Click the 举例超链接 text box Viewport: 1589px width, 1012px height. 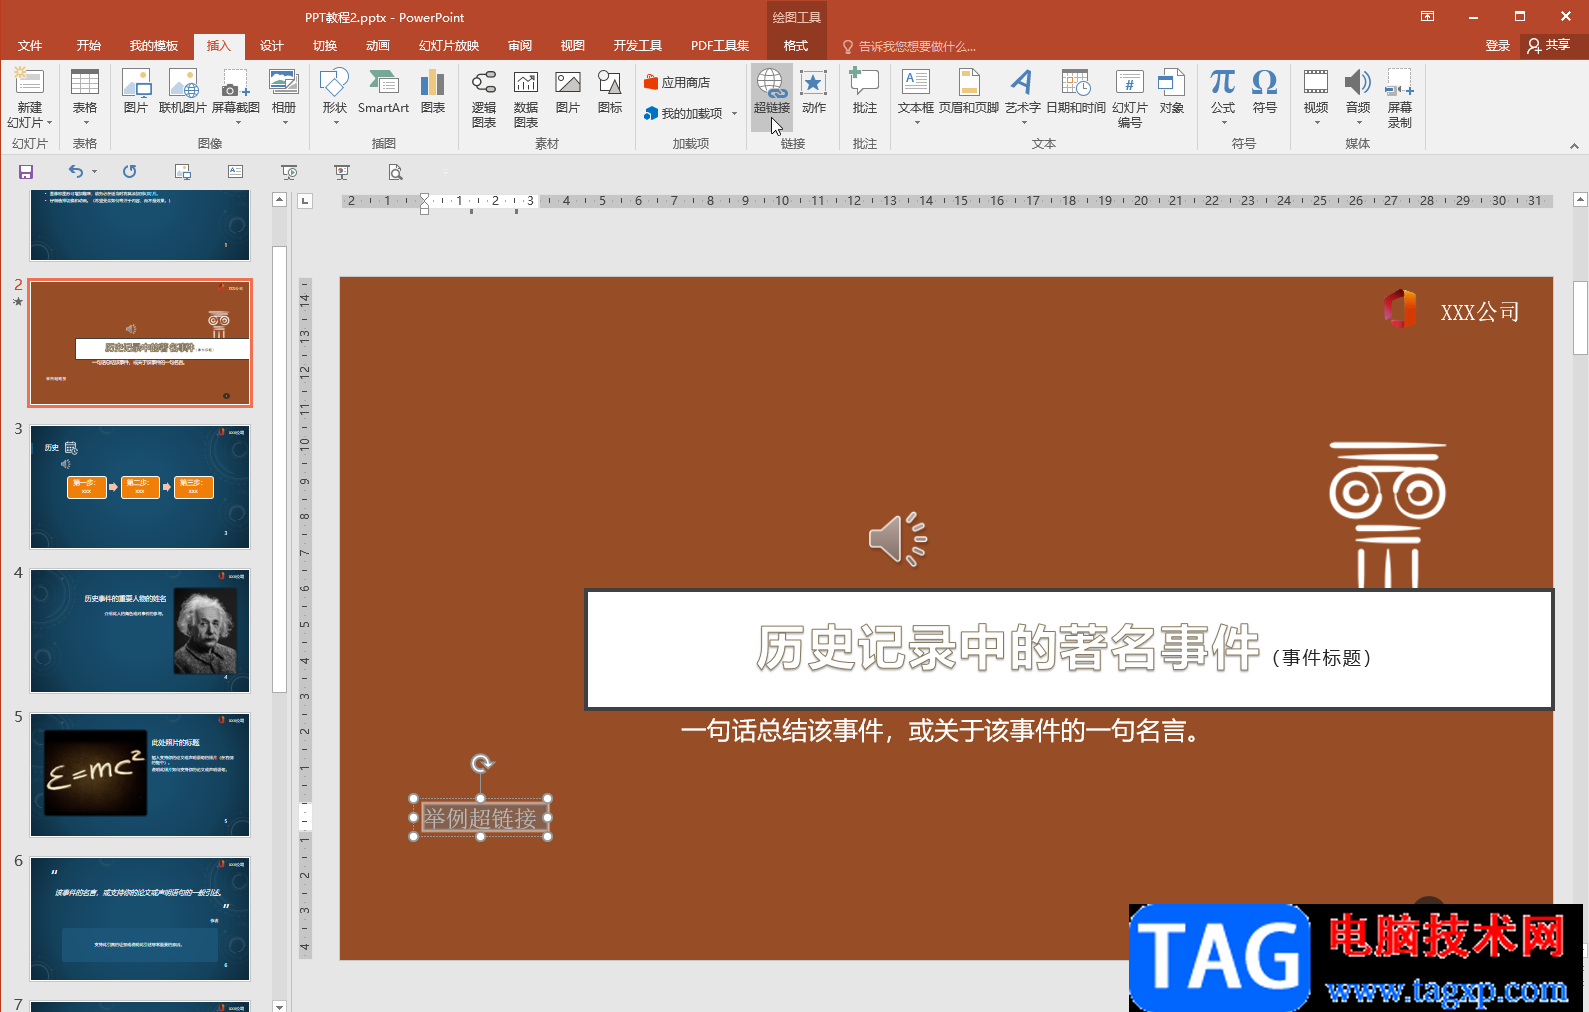[x=481, y=818]
